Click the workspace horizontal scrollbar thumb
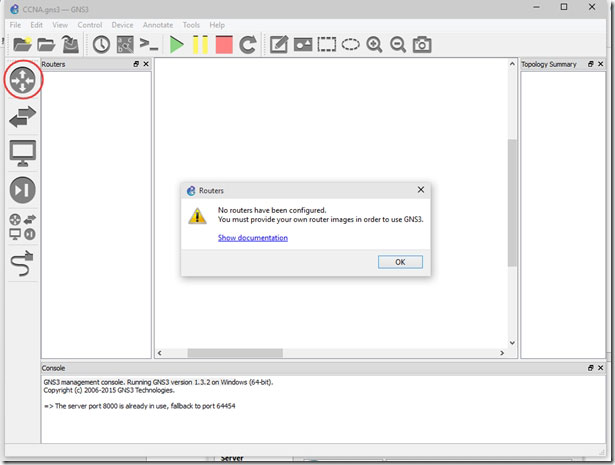Image resolution: width=615 pixels, height=465 pixels. coord(235,353)
